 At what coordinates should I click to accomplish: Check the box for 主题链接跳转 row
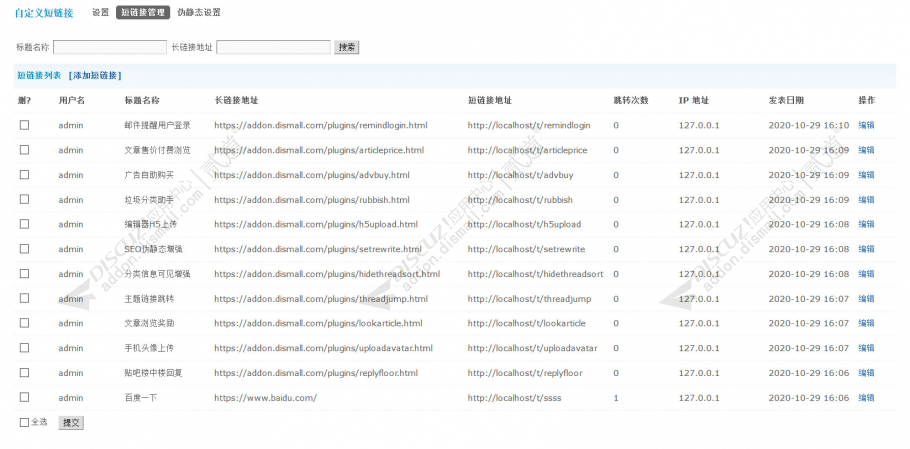(24, 298)
